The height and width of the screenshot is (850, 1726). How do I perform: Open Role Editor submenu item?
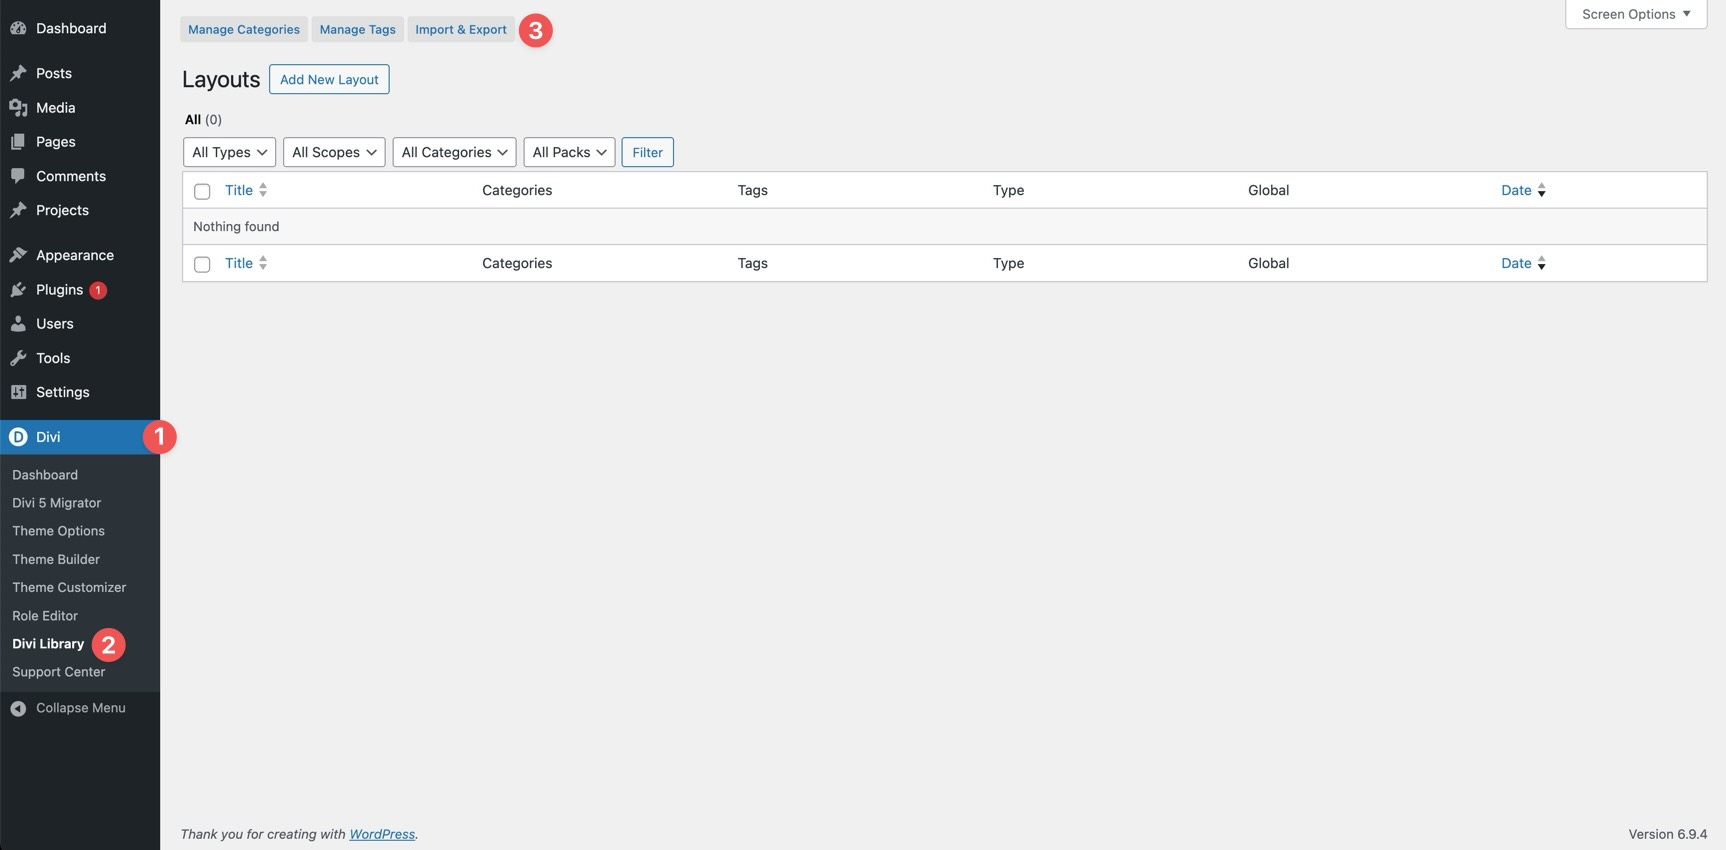tap(45, 616)
